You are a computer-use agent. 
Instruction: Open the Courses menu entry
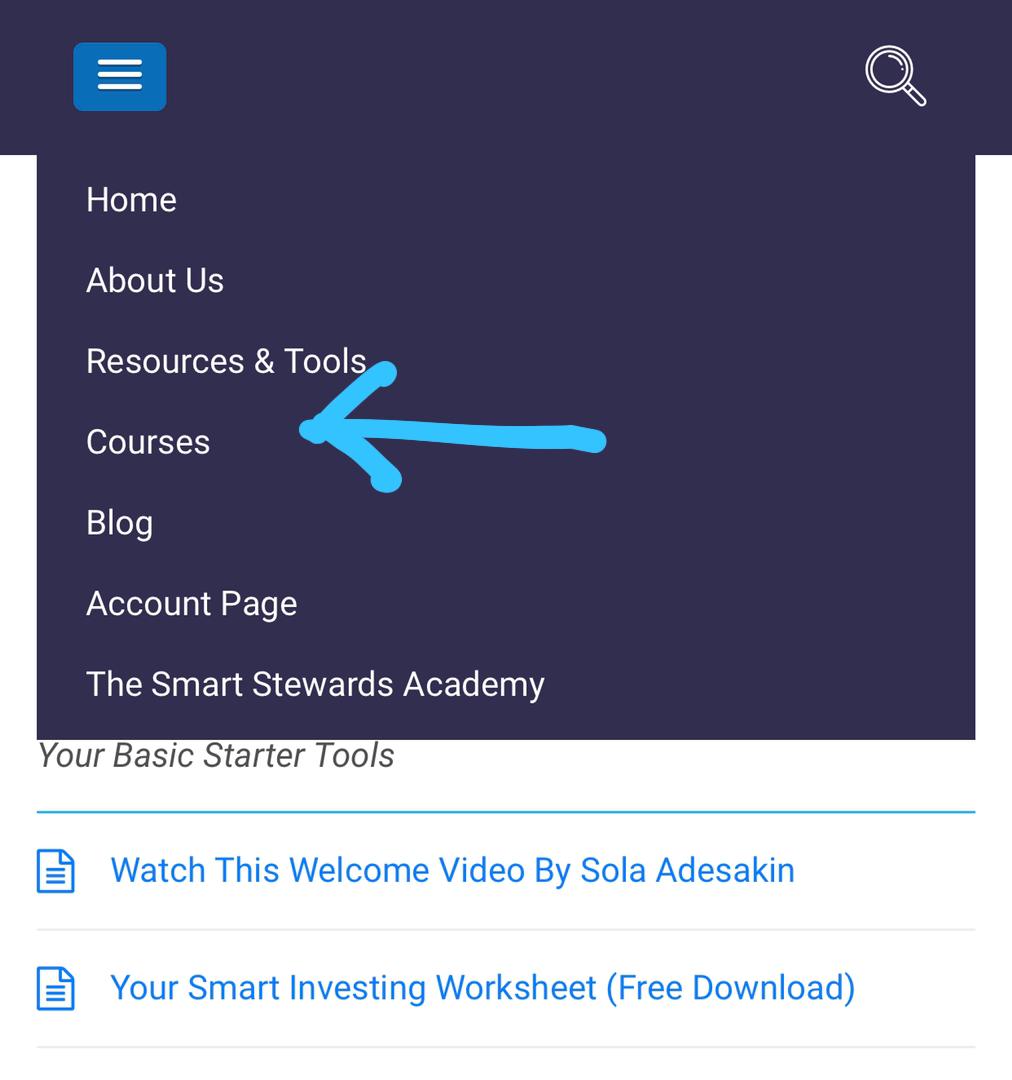[x=148, y=442]
